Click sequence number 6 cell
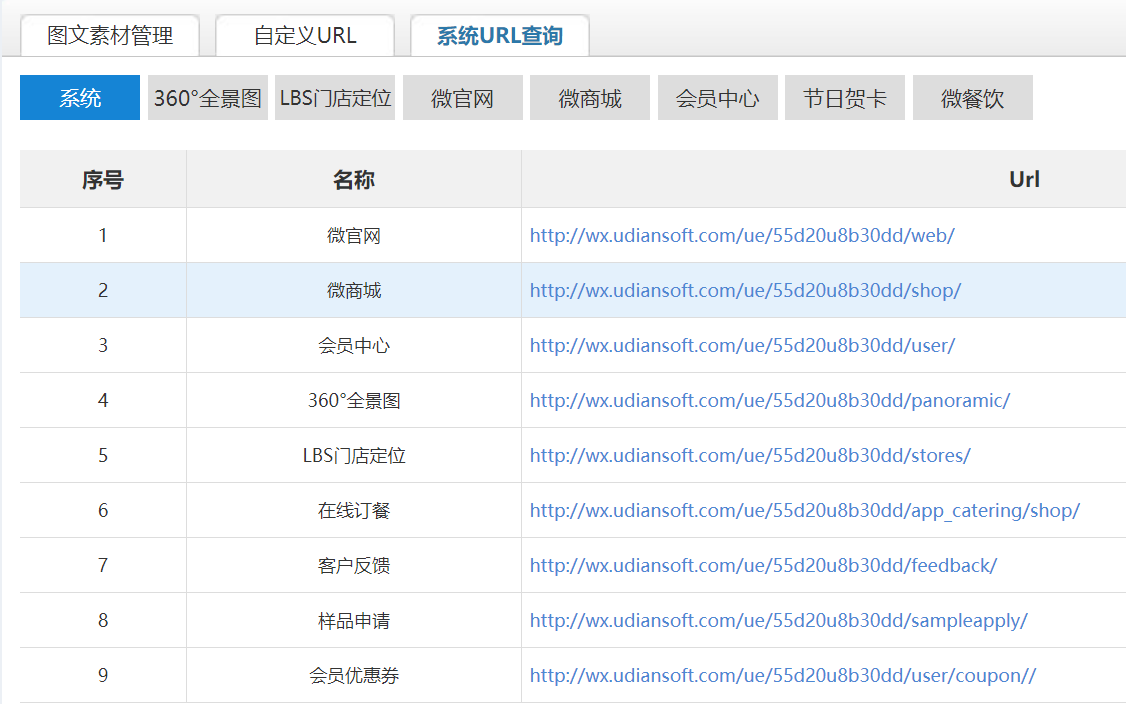 [103, 511]
